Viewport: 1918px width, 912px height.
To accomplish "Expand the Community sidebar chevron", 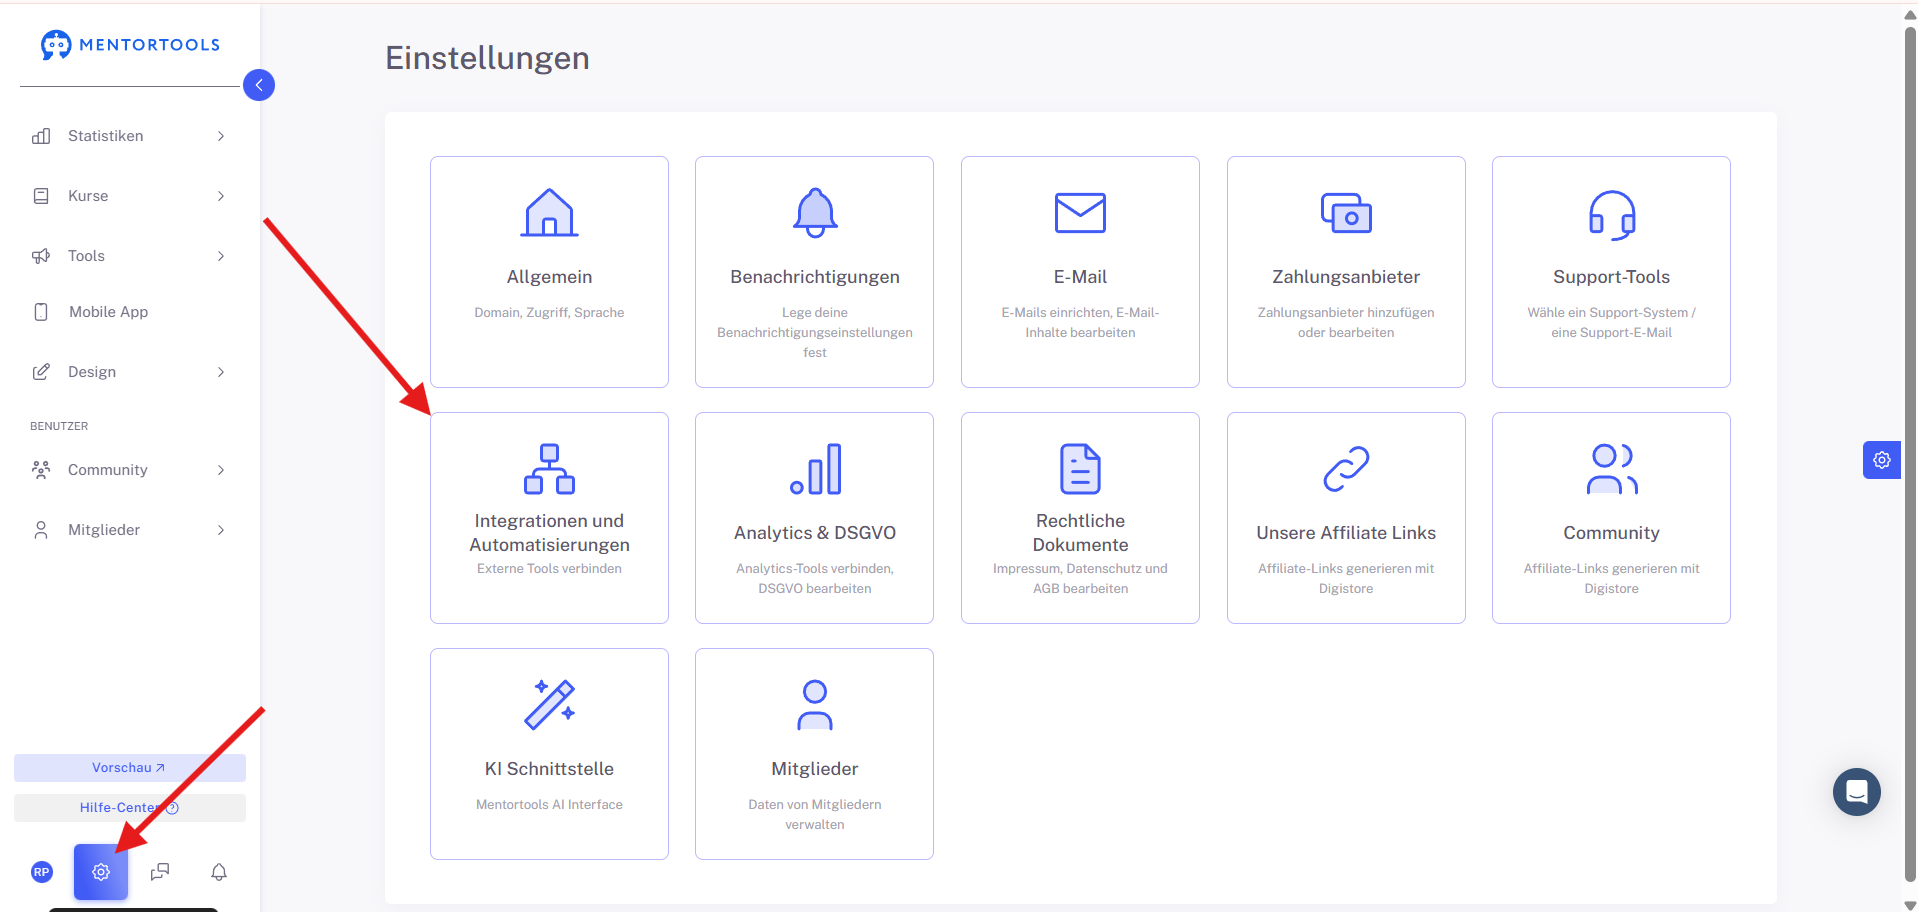I will coord(221,470).
